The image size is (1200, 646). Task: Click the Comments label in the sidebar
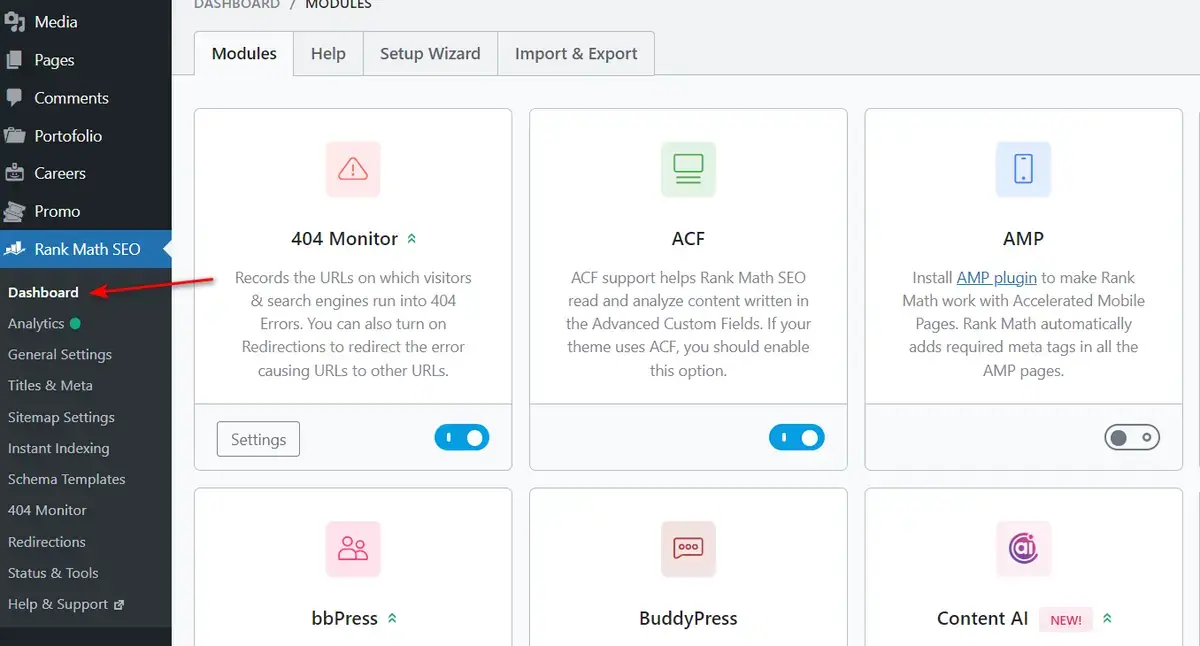pos(71,98)
